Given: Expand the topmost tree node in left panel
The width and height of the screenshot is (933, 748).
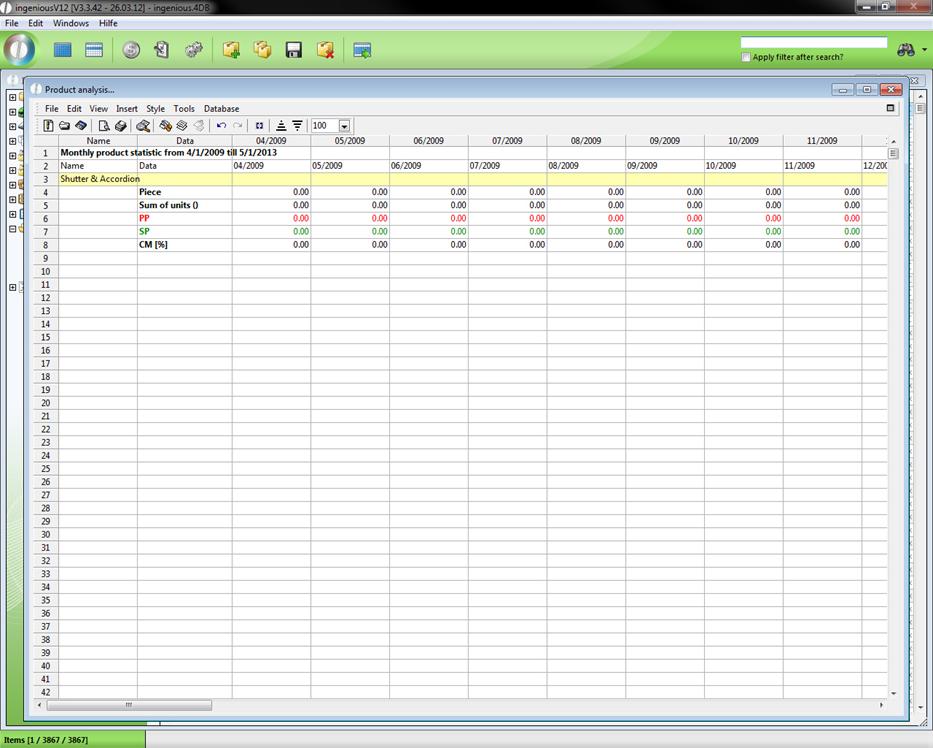Looking at the screenshot, I should (x=12, y=97).
